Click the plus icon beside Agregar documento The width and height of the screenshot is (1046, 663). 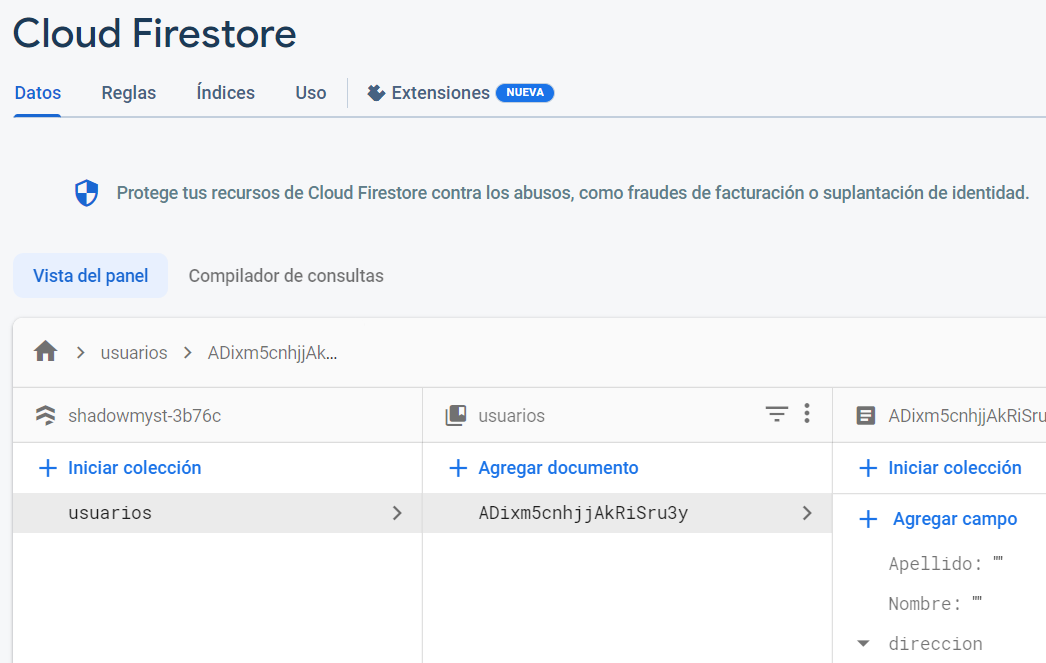coord(458,468)
